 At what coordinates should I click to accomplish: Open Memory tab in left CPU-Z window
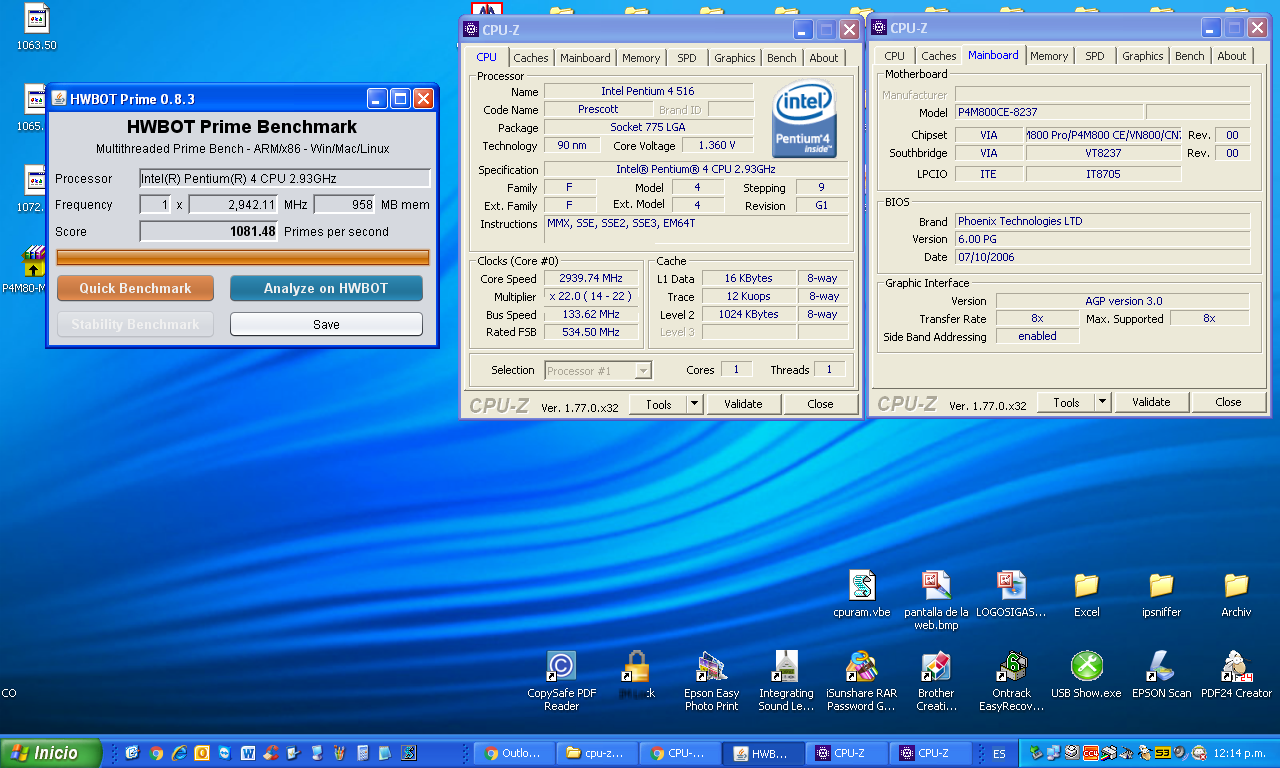pos(641,58)
